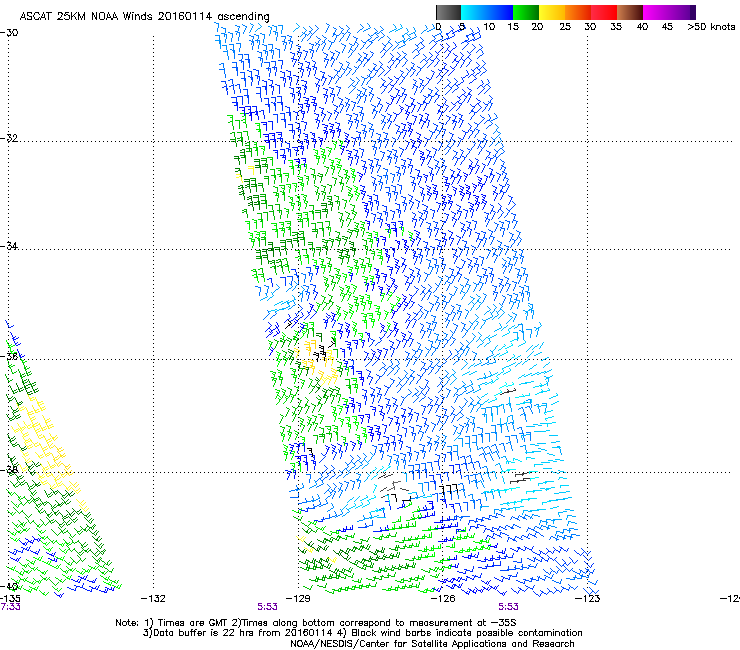
Task: Click the latitude label '-34'
Action: click(x=9, y=246)
